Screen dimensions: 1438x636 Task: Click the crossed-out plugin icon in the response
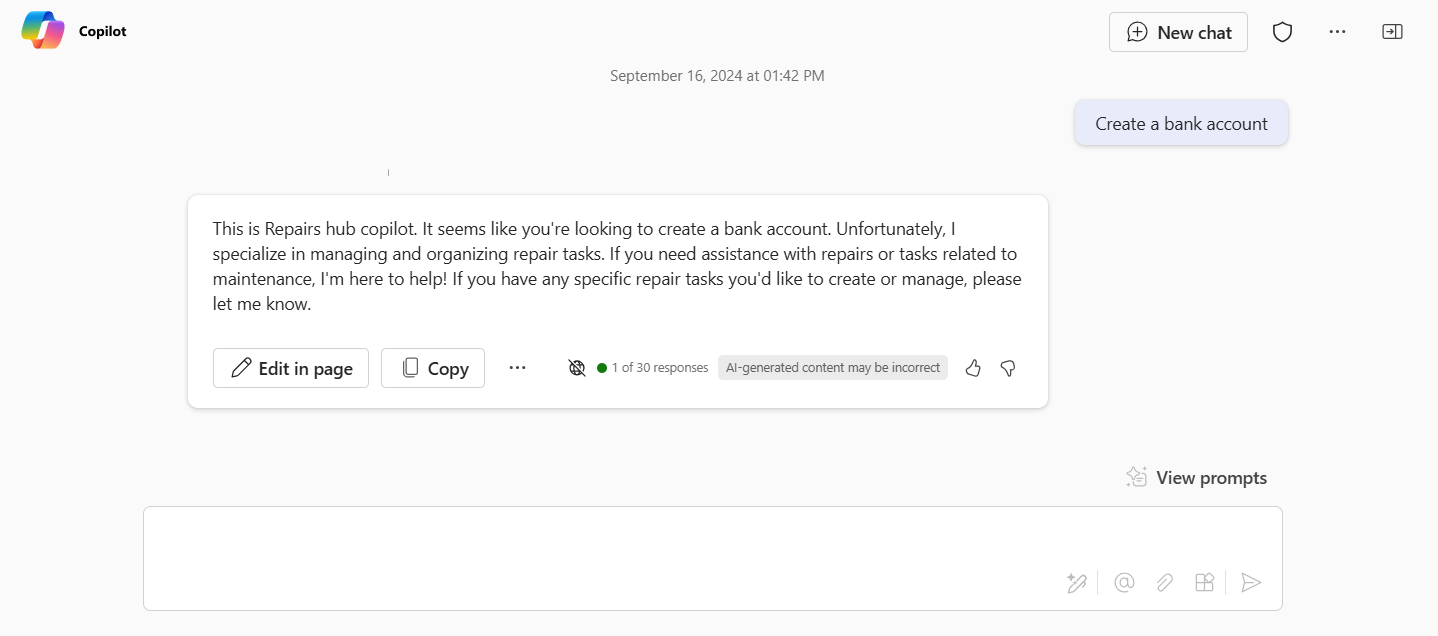click(x=577, y=368)
